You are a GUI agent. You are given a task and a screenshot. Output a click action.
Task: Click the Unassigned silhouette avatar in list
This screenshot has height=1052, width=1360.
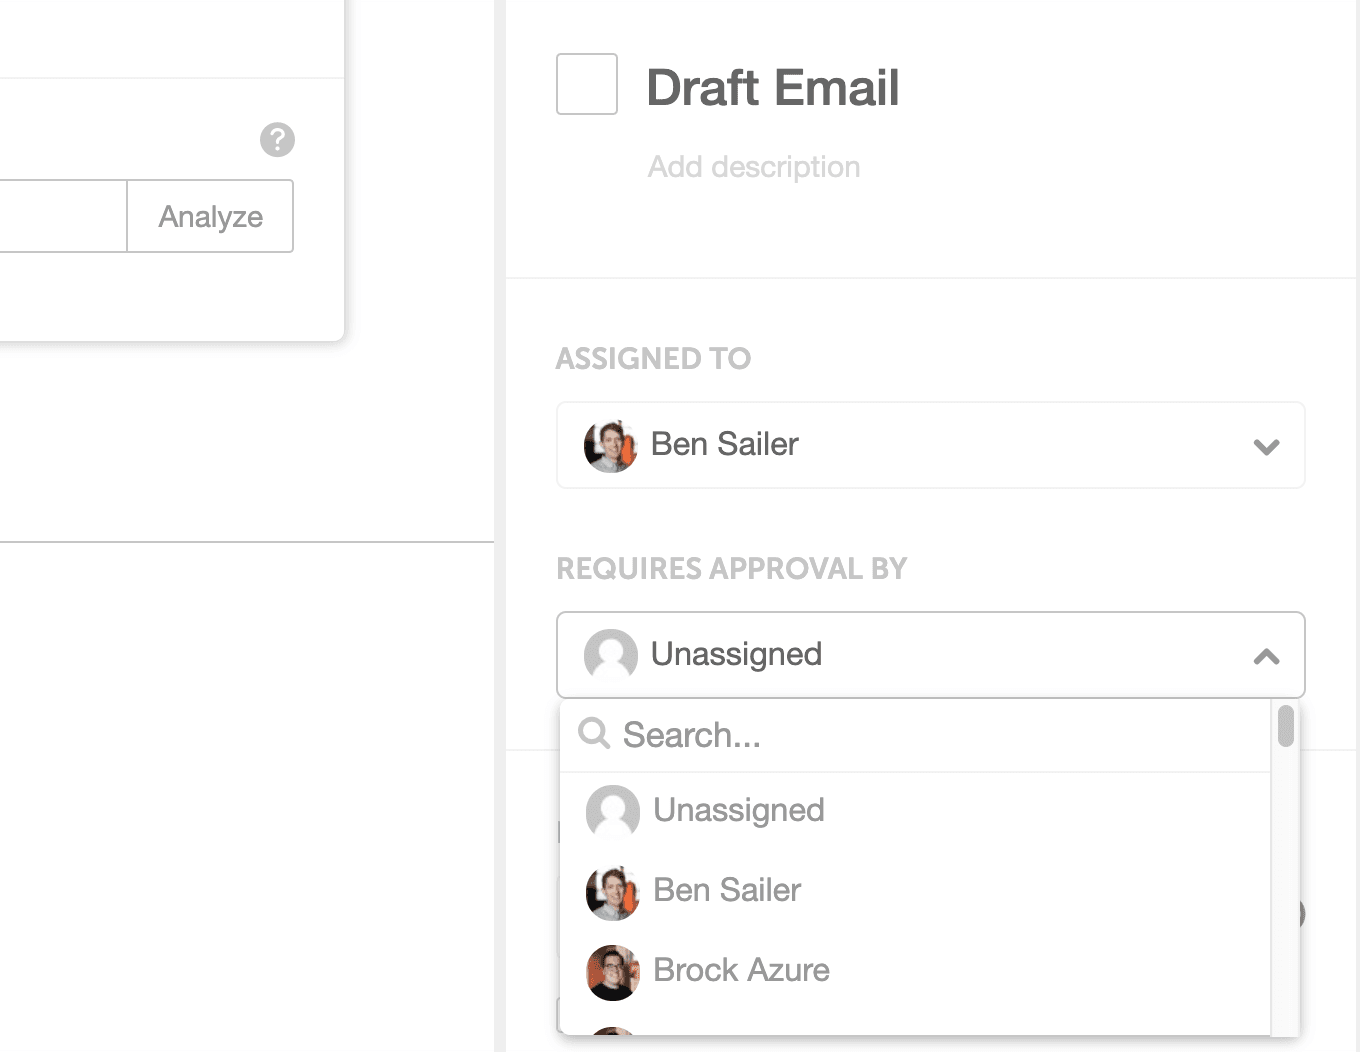pos(613,812)
